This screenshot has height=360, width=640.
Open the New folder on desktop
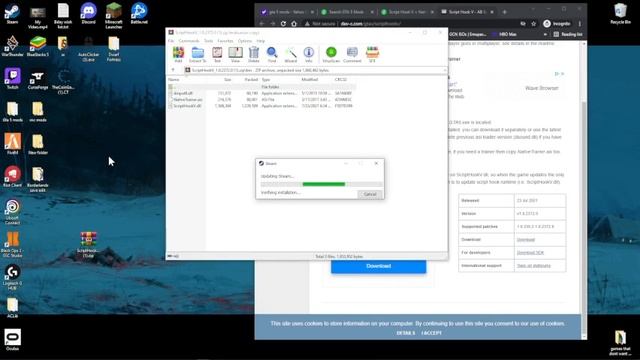click(38, 144)
